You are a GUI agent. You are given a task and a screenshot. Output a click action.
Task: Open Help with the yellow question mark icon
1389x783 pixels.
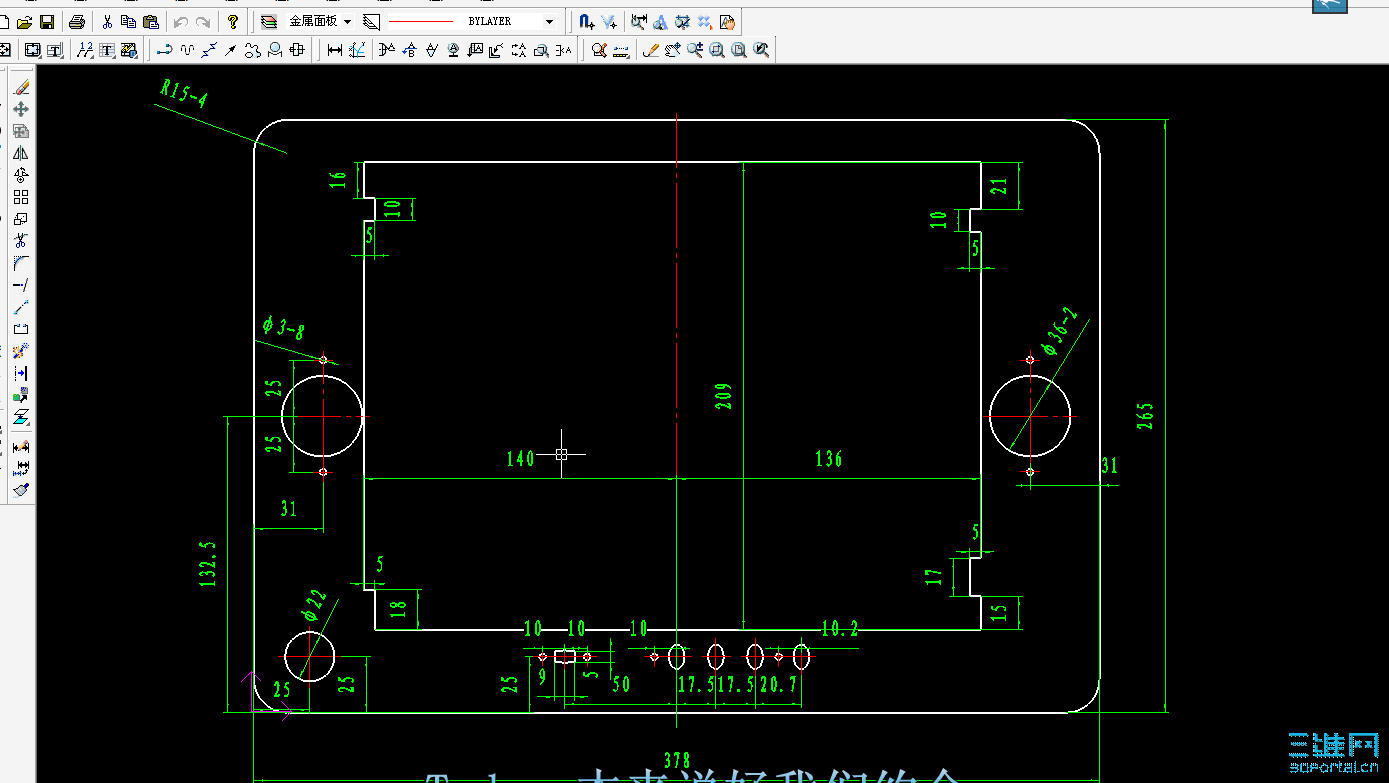(x=233, y=21)
